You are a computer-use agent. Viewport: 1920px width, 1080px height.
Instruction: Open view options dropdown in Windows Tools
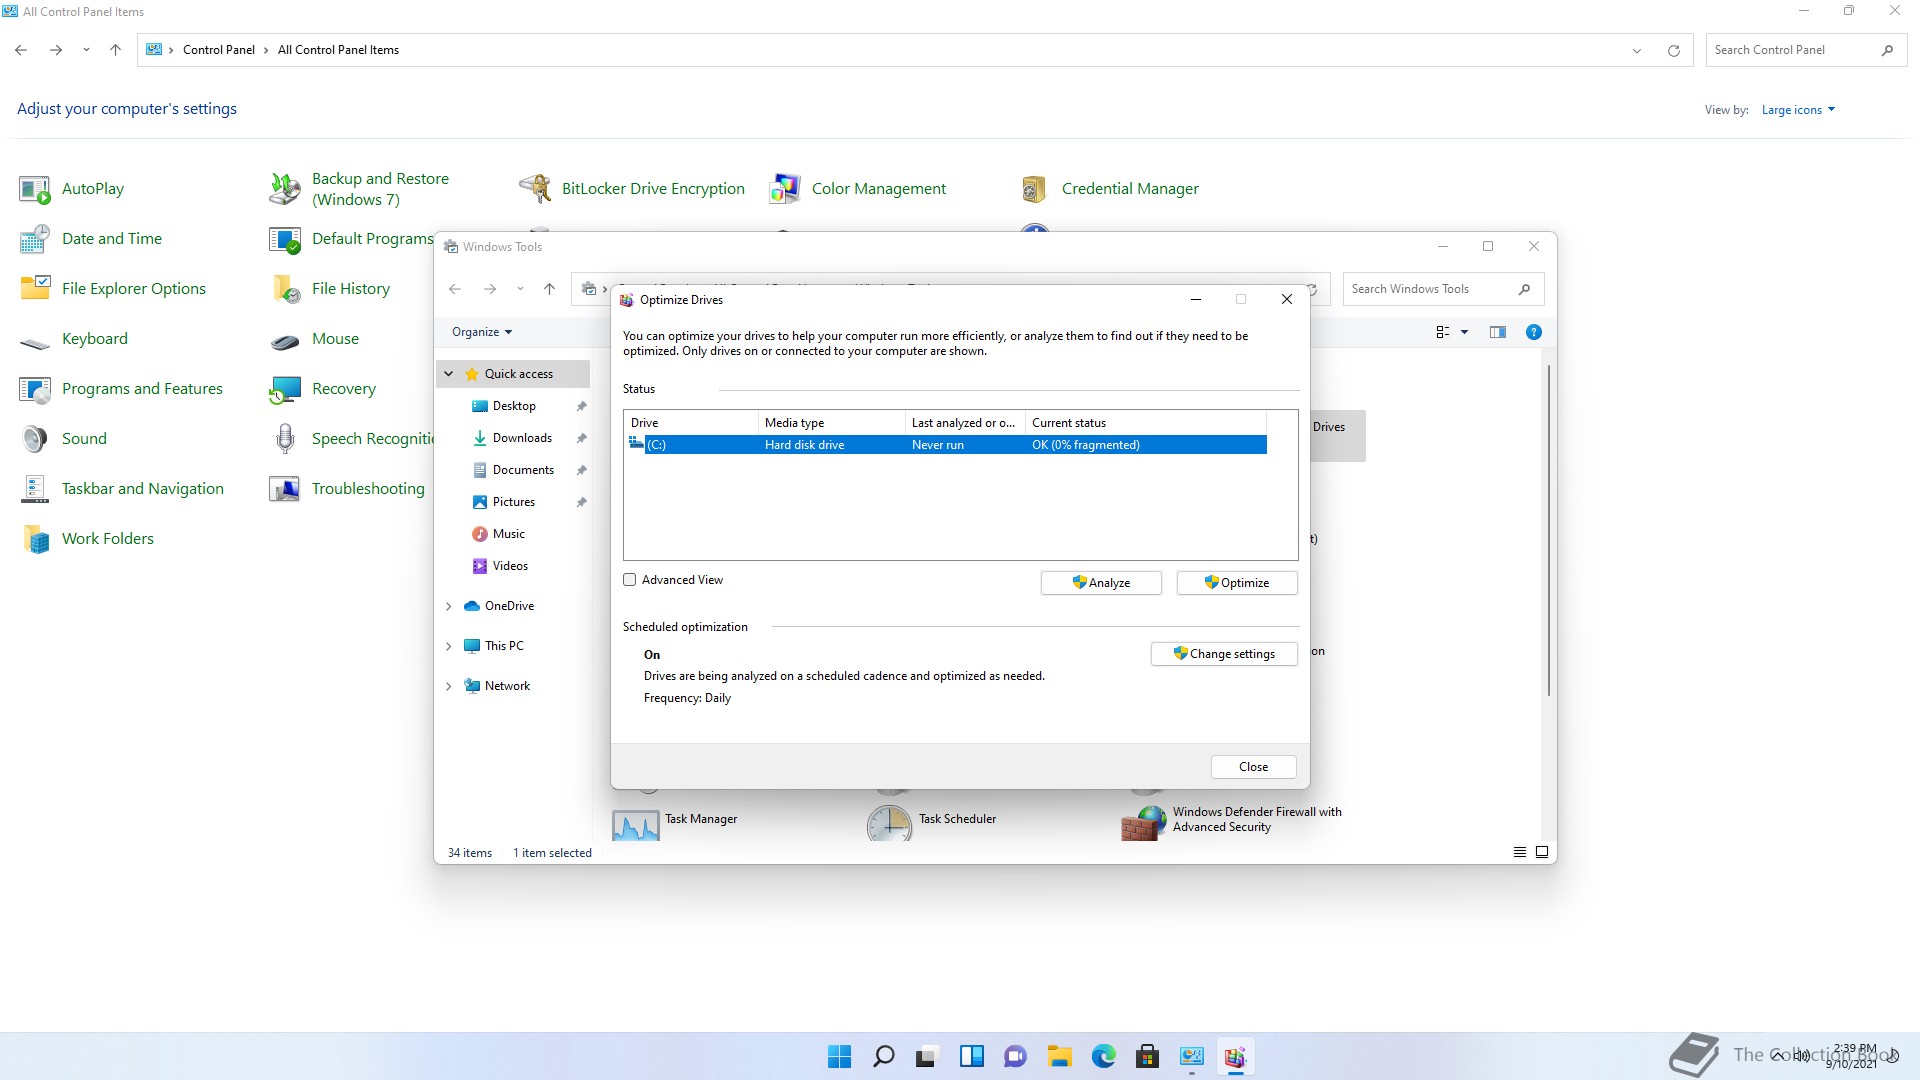pyautogui.click(x=1465, y=332)
